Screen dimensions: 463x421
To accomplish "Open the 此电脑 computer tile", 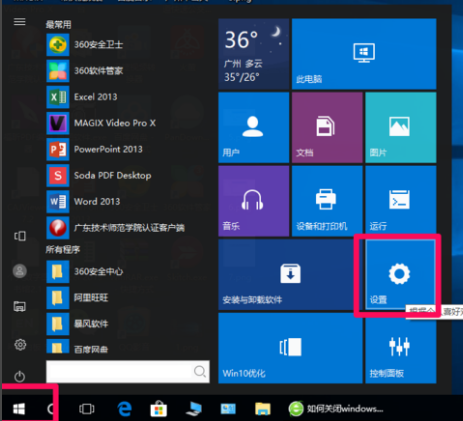I will (x=364, y=54).
